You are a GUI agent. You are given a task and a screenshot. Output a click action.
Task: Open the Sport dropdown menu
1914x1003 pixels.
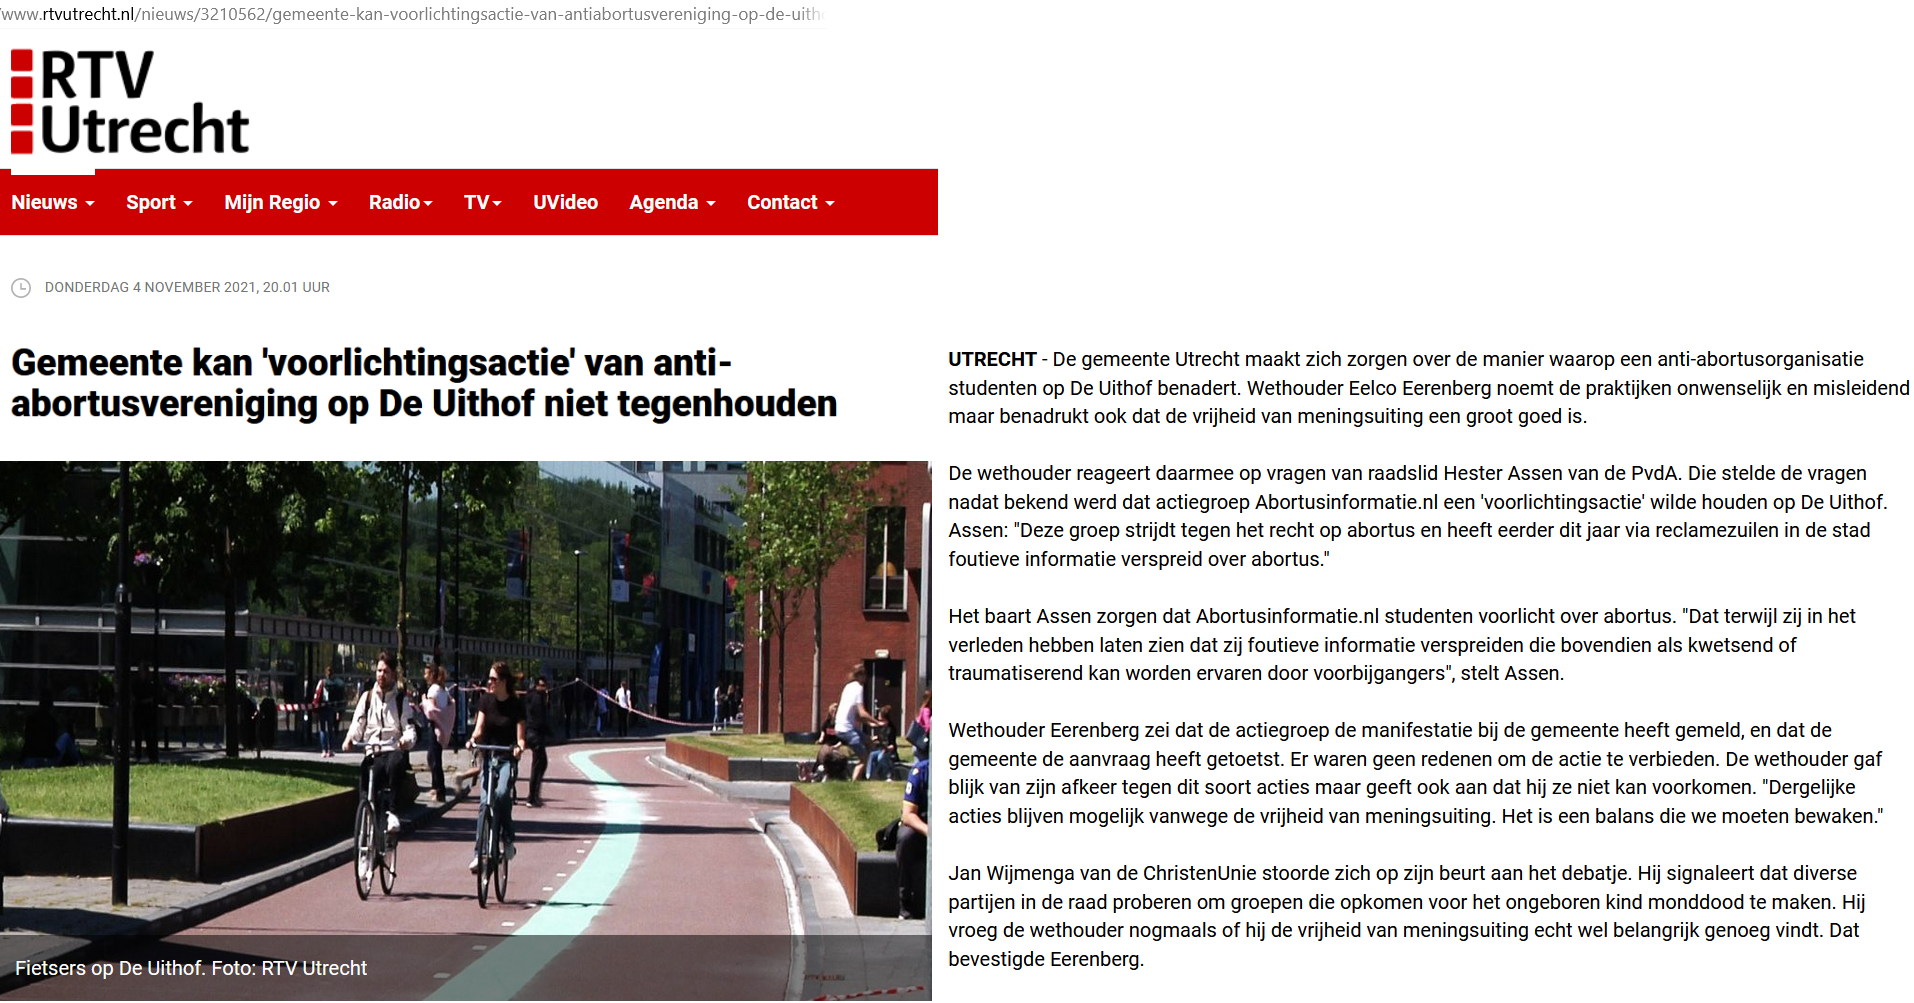click(x=159, y=202)
